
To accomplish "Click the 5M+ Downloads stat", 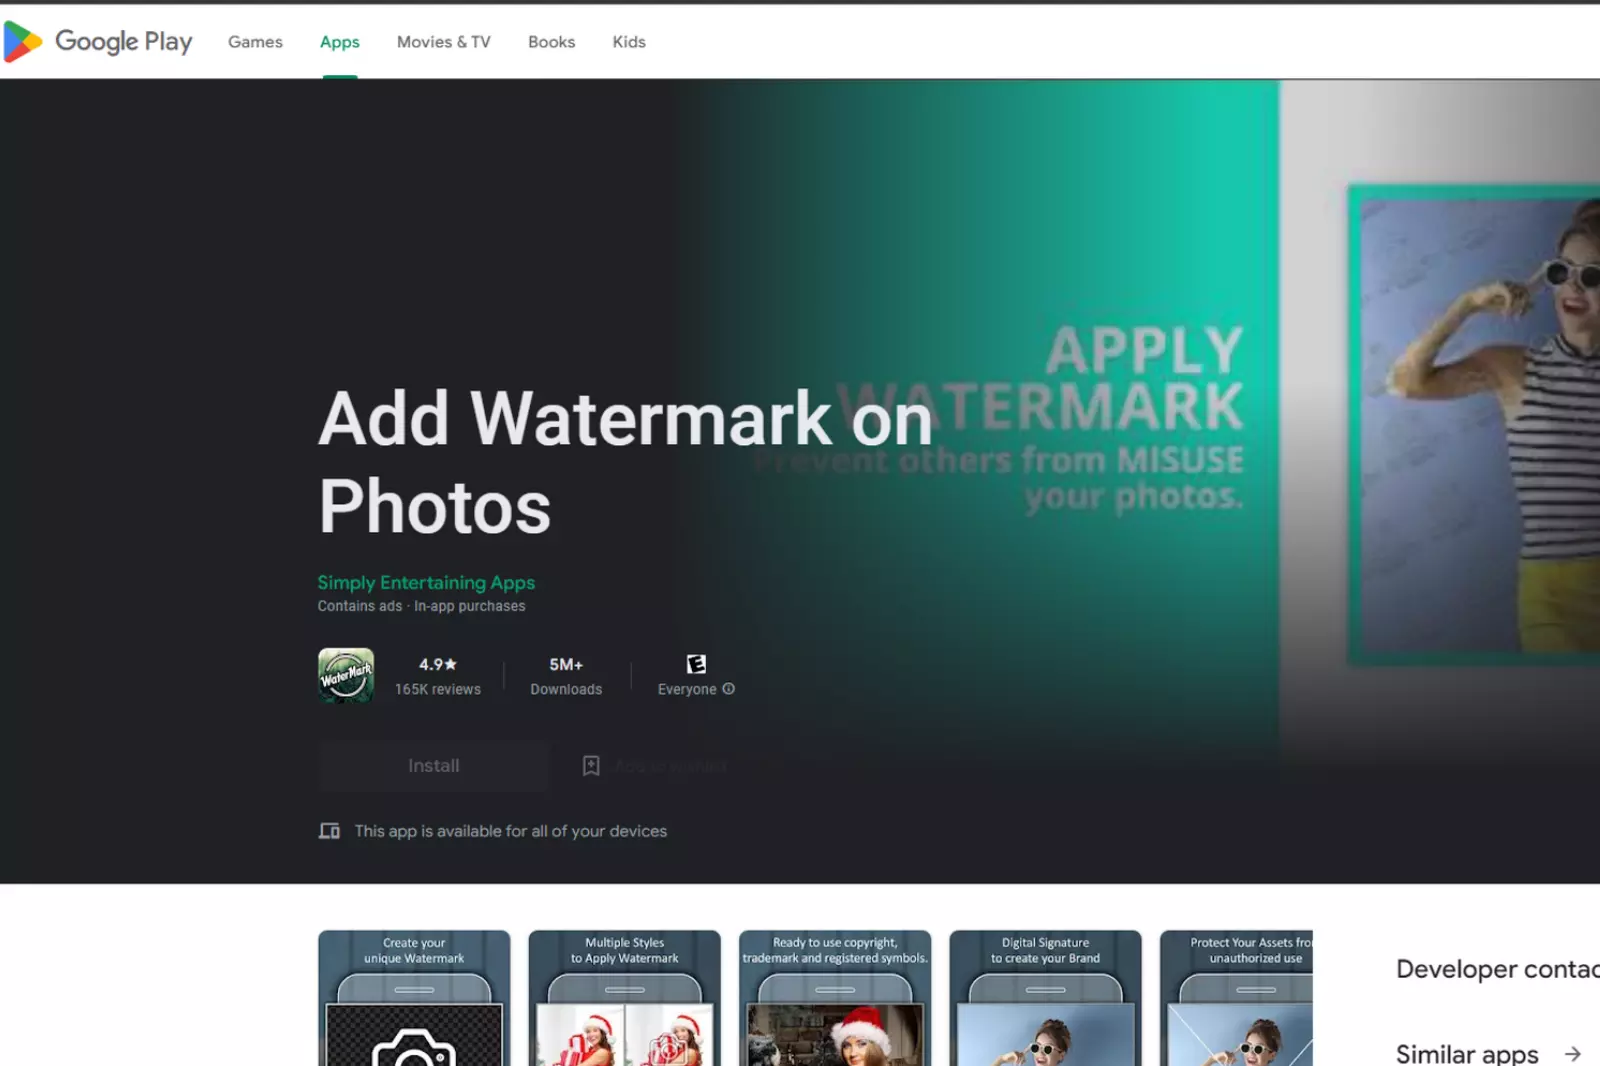I will [566, 676].
